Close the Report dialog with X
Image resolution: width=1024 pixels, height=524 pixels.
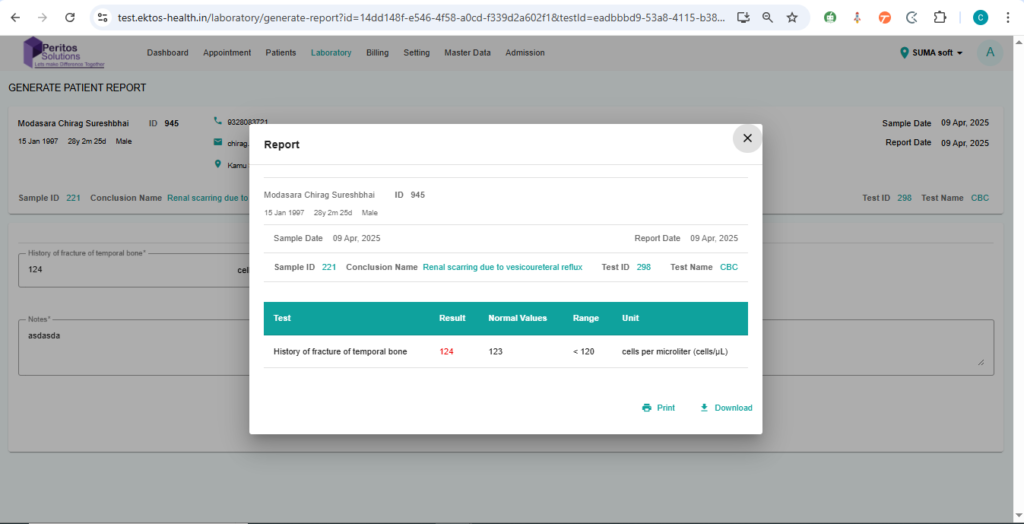click(x=747, y=138)
